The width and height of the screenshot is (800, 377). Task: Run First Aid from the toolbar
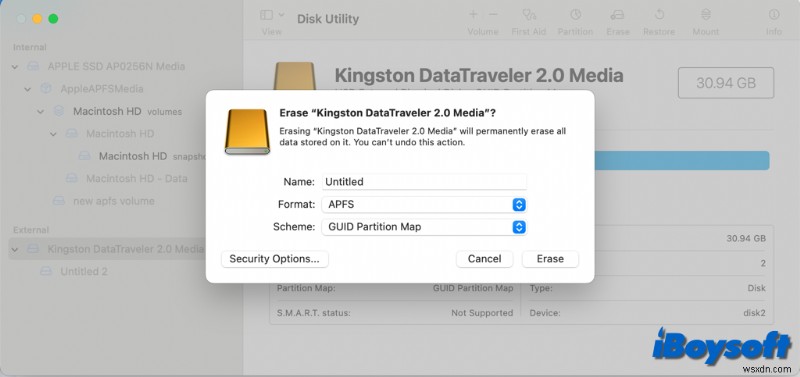(x=529, y=14)
